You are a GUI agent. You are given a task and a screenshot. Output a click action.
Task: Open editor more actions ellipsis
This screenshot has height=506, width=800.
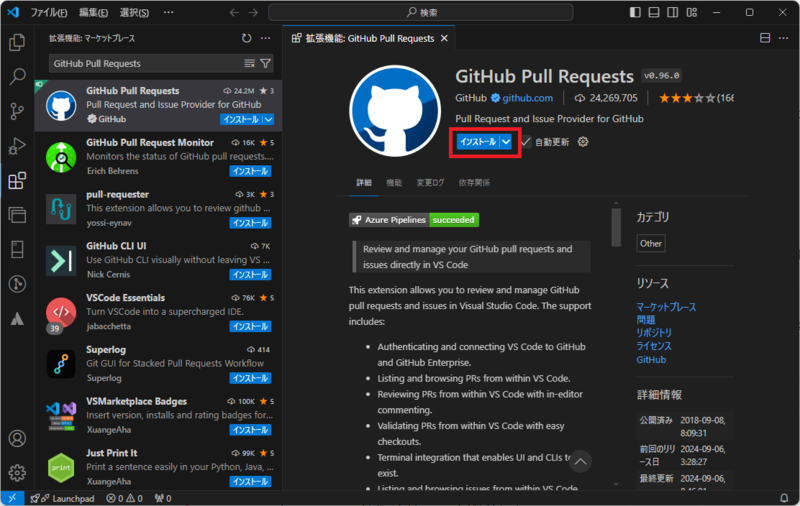(784, 38)
